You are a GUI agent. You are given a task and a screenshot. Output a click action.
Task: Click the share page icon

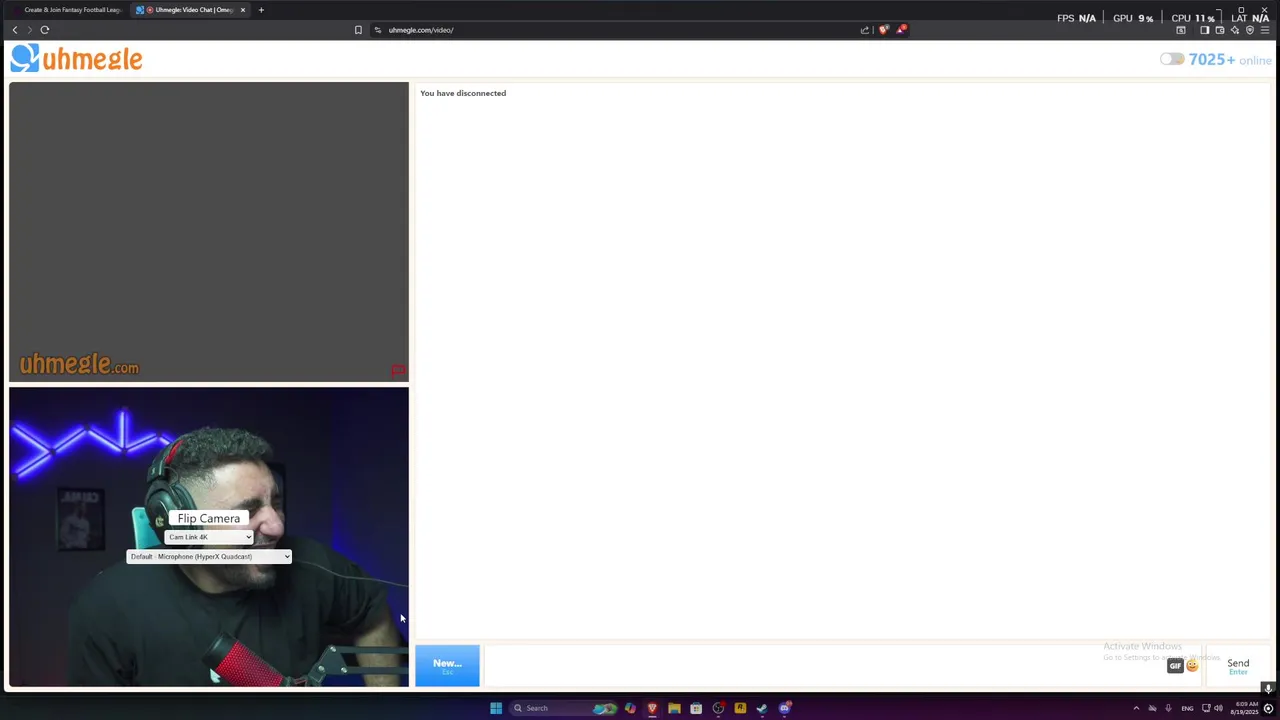pyautogui.click(x=865, y=30)
